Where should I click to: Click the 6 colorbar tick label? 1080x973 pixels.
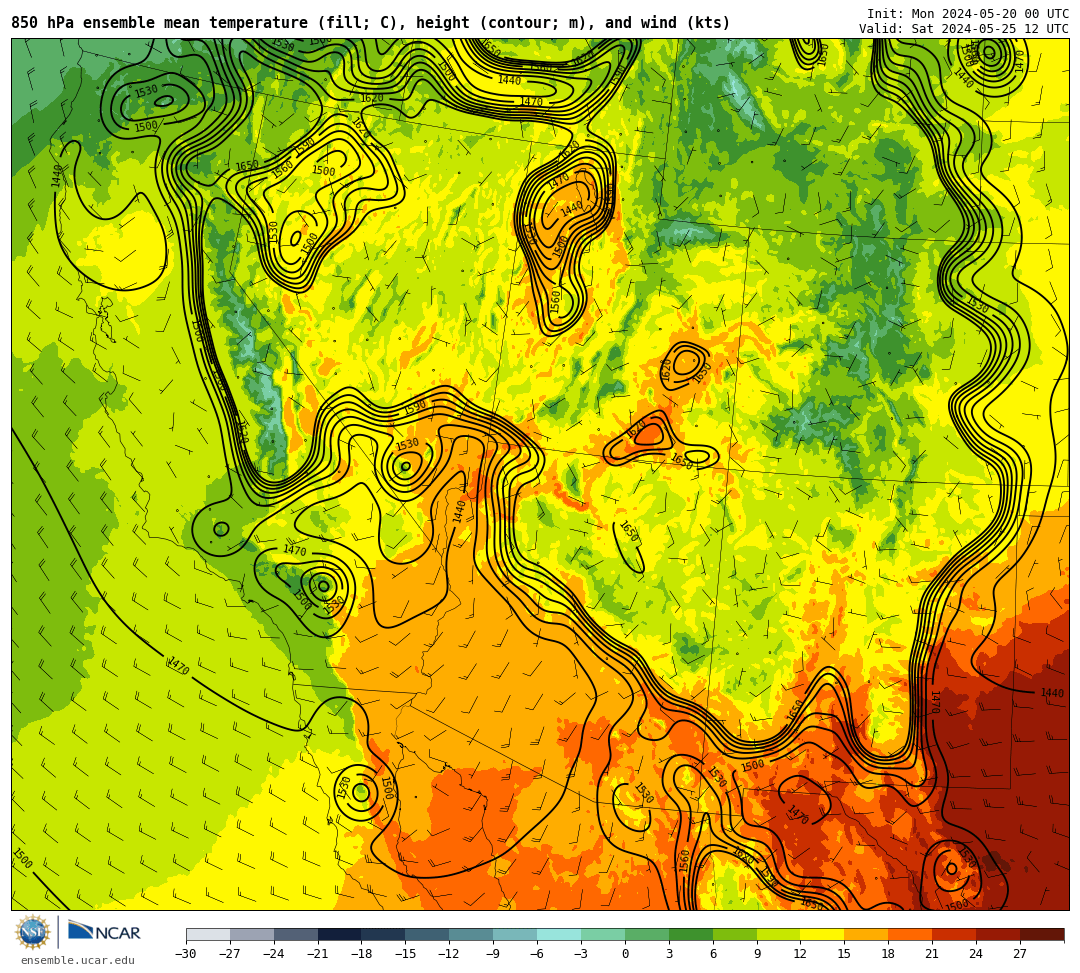(x=713, y=954)
